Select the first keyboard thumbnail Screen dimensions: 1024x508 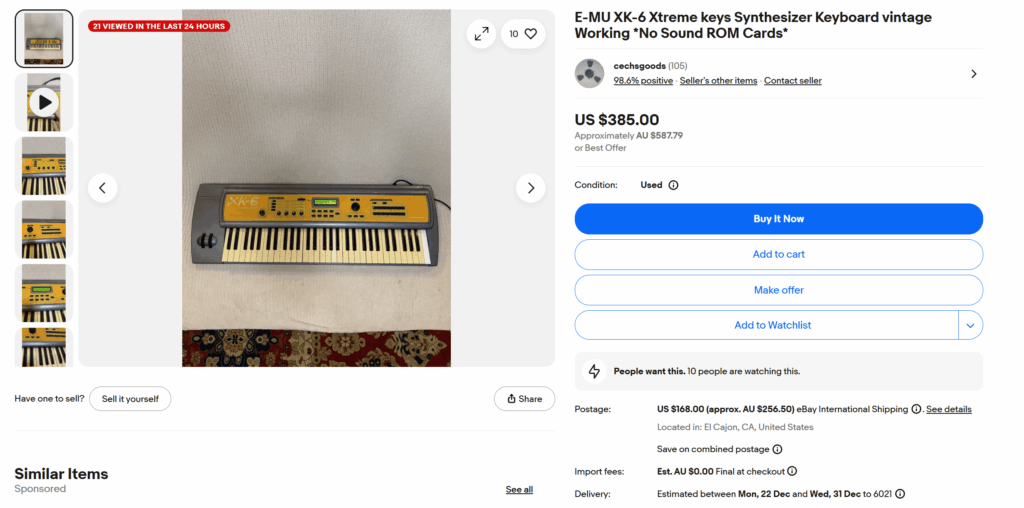click(44, 39)
